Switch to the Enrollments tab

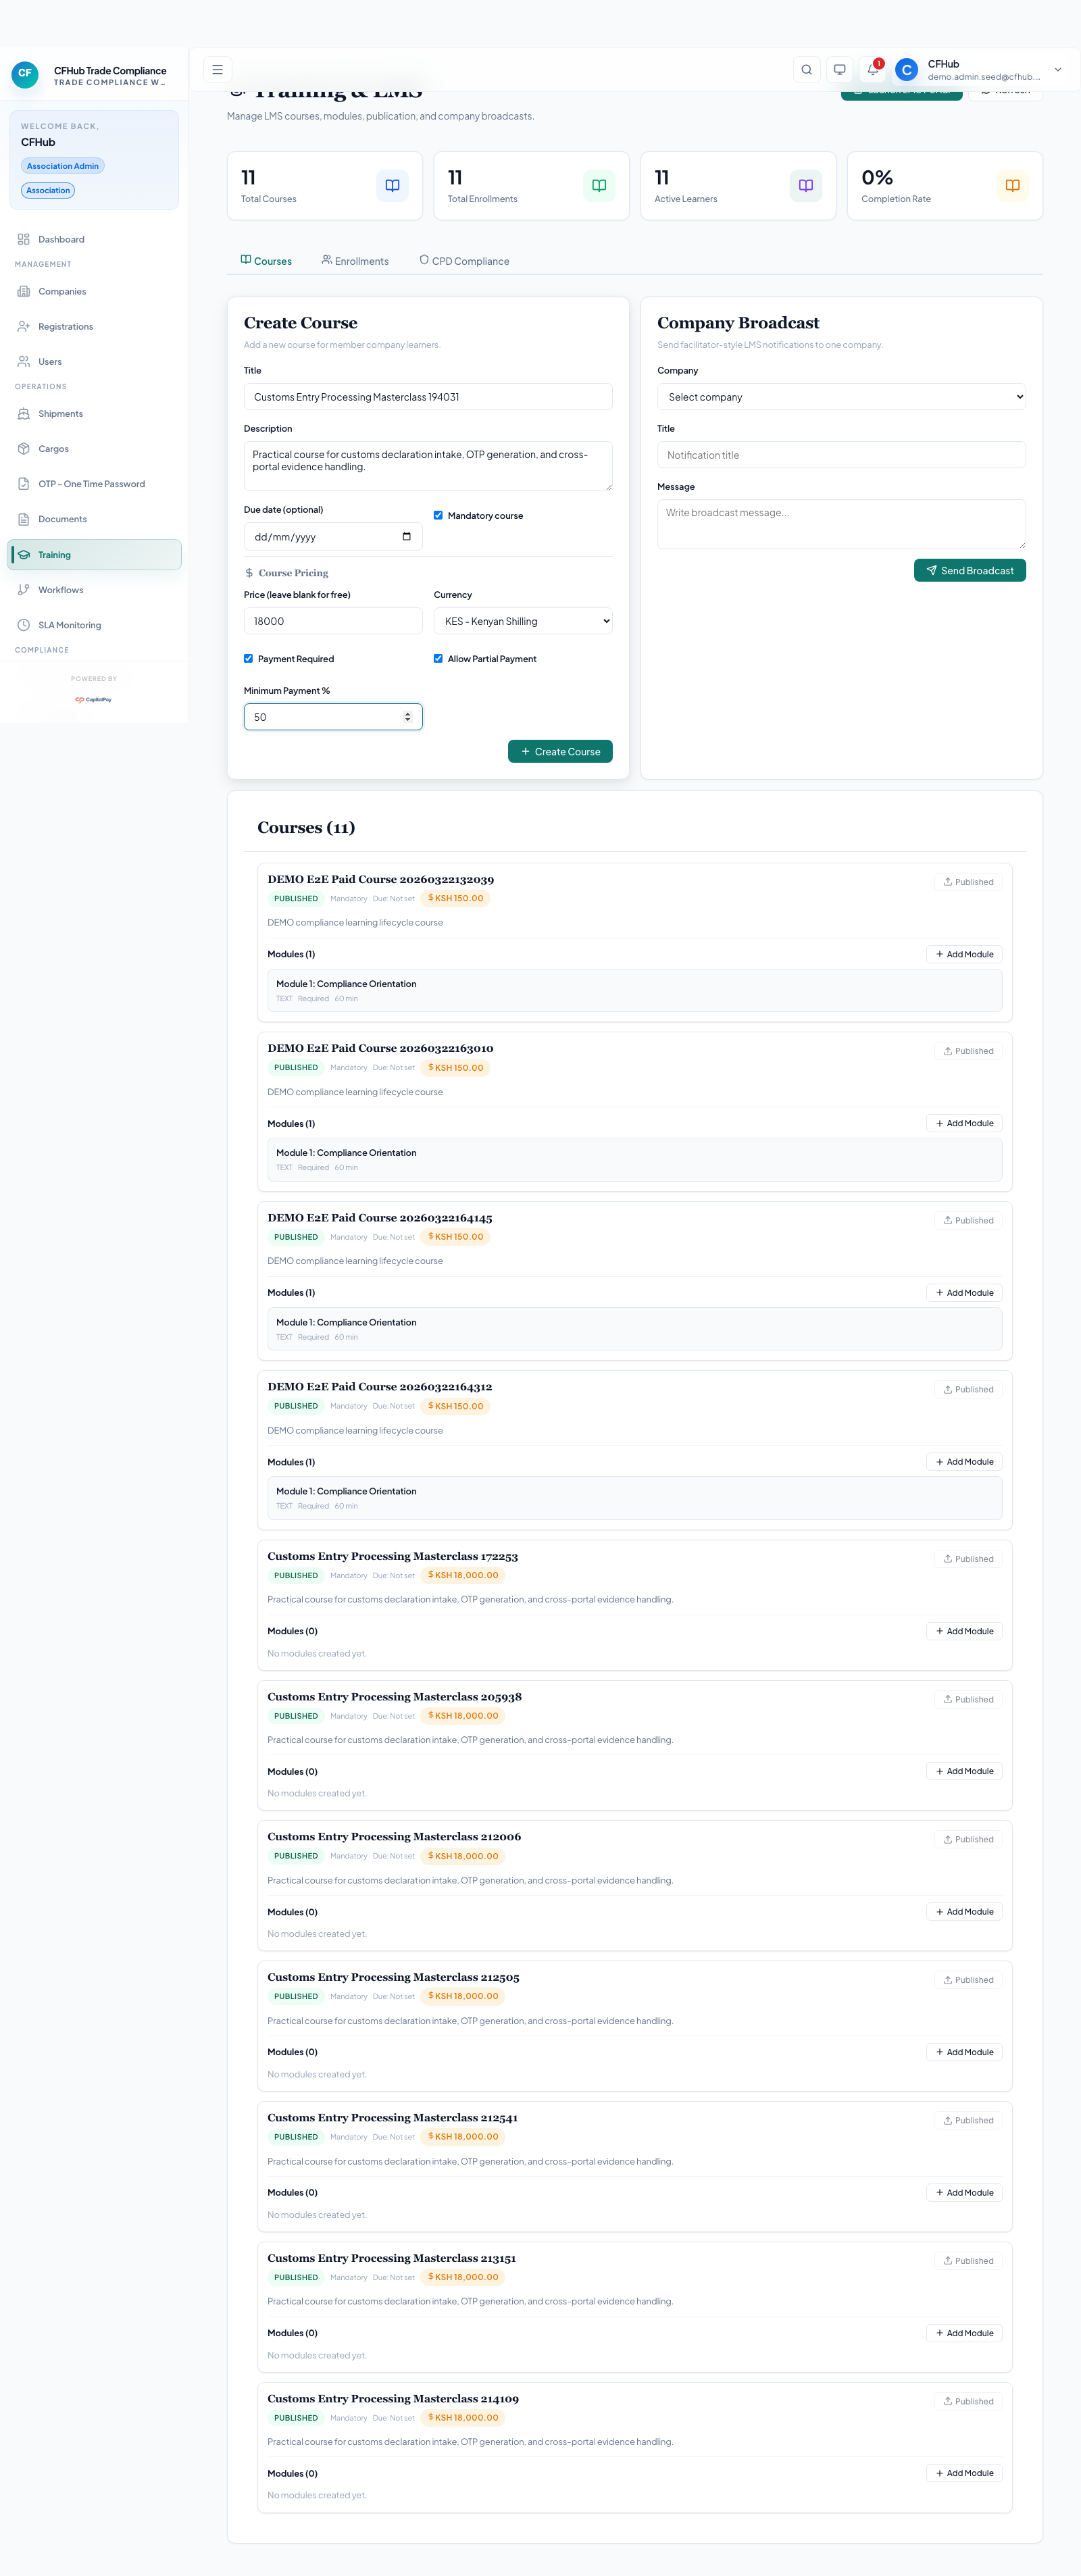tap(355, 260)
